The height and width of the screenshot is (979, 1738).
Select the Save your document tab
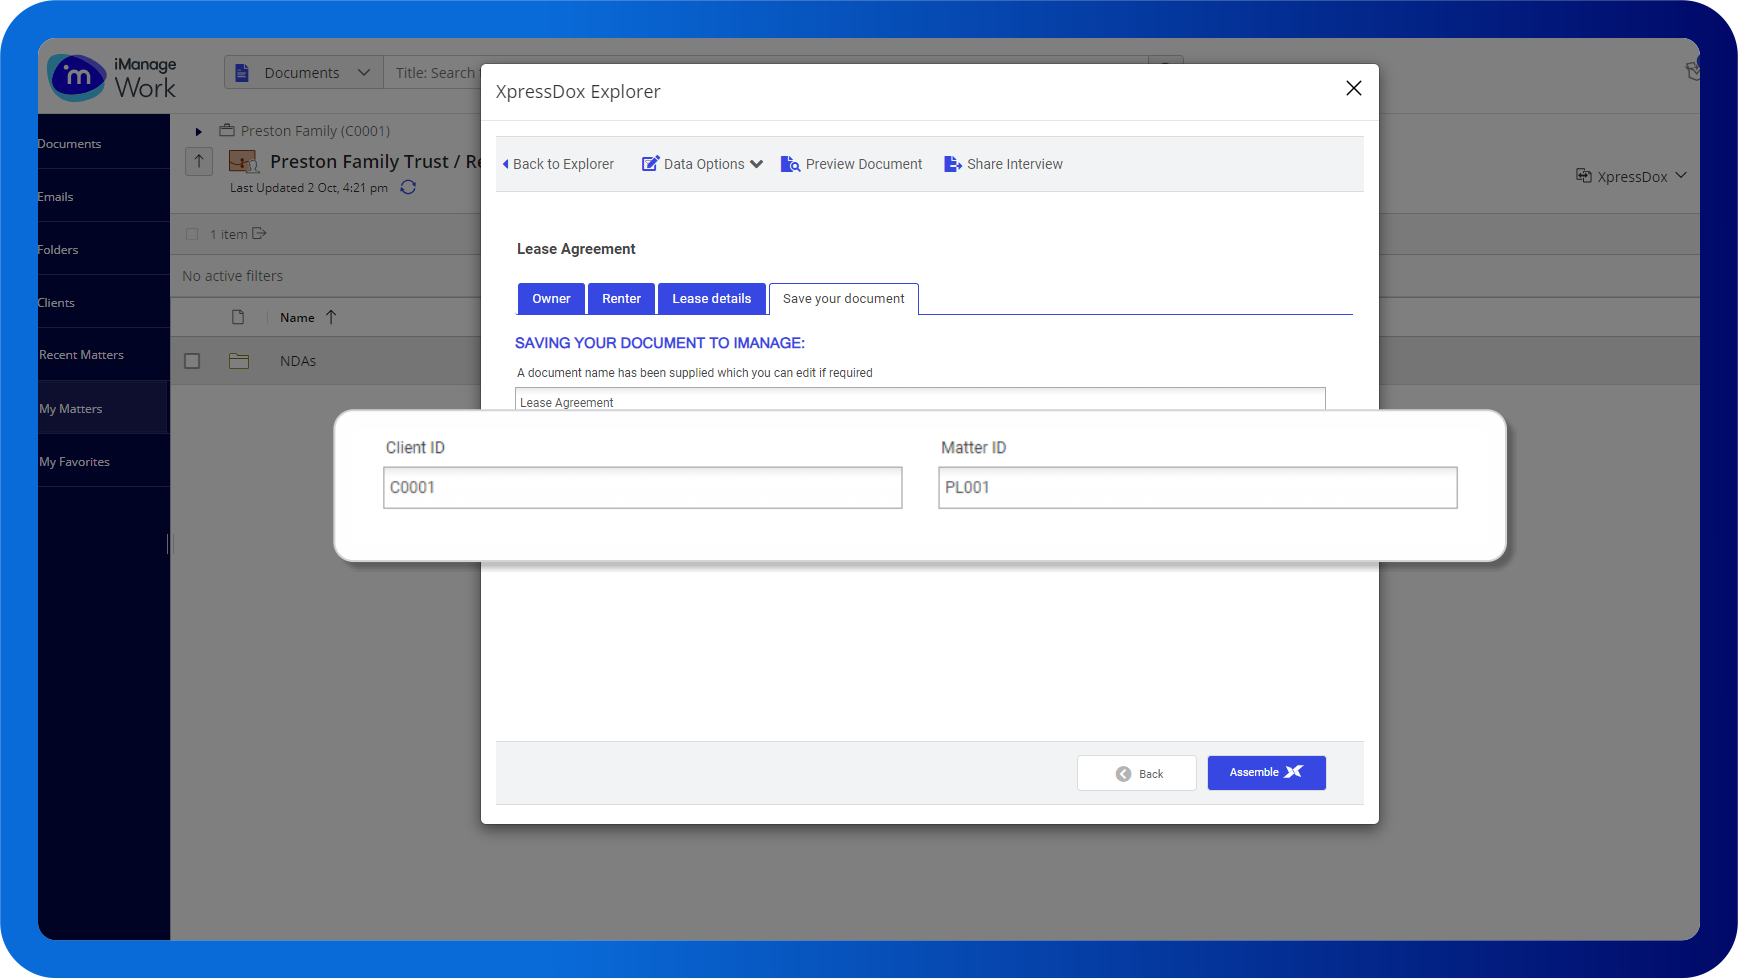(x=843, y=299)
